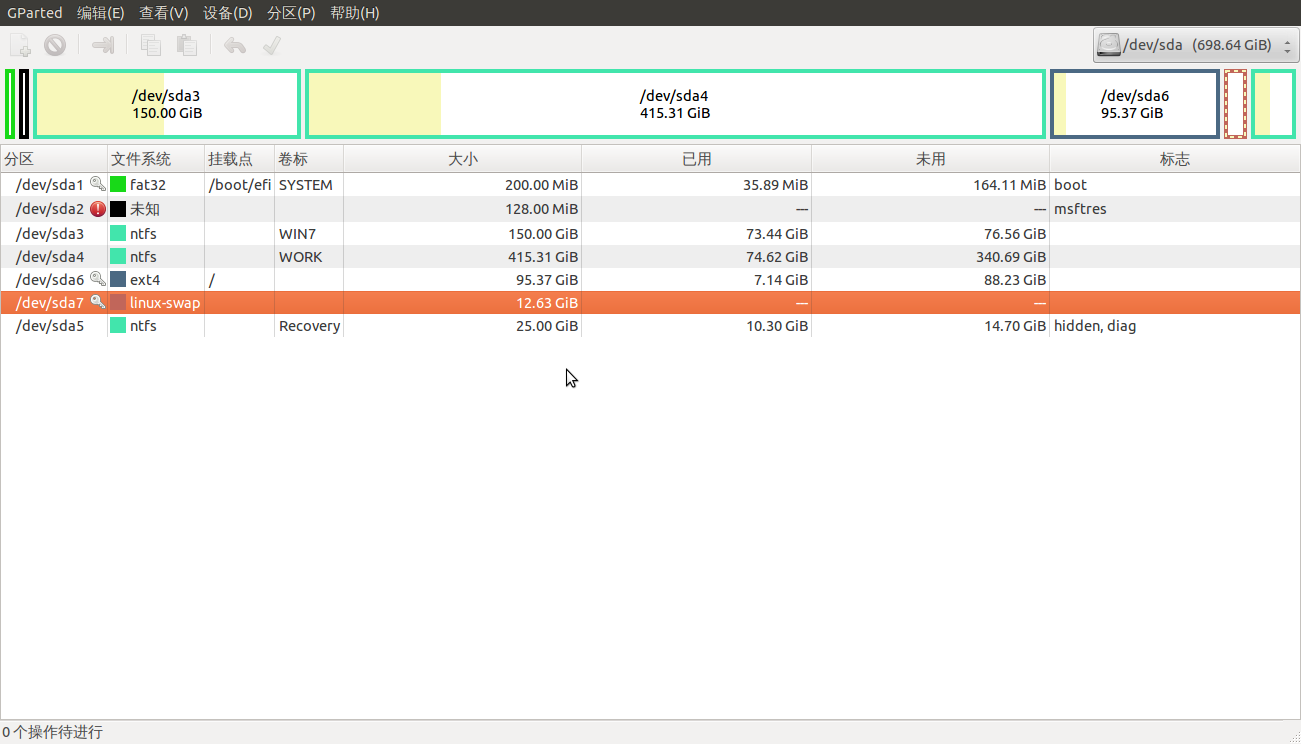
Task: Click the 未用 column header
Action: [x=930, y=159]
